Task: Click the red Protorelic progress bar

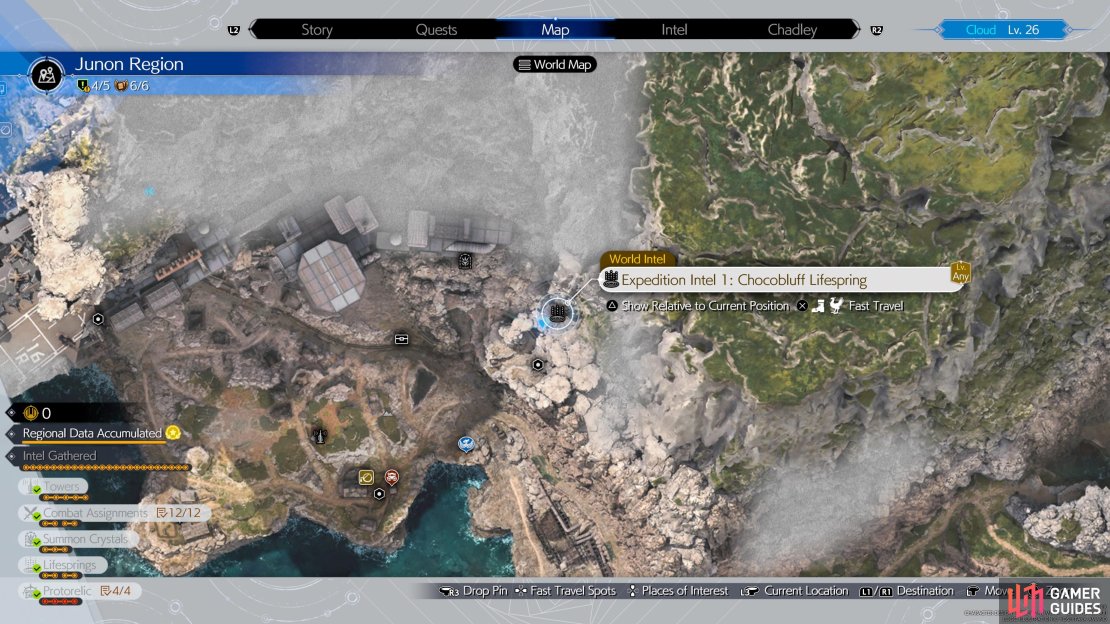Action: coord(61,602)
